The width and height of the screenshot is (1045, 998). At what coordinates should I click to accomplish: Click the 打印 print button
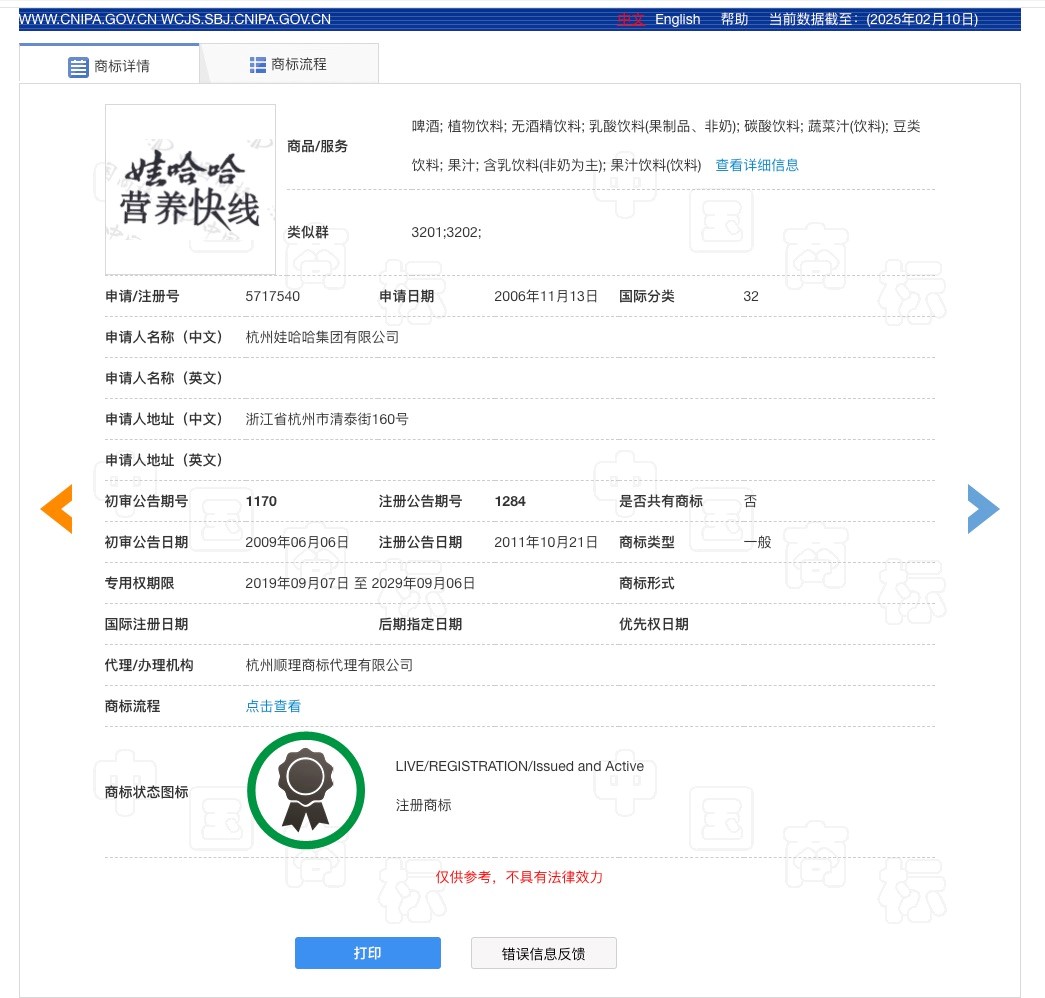[368, 953]
